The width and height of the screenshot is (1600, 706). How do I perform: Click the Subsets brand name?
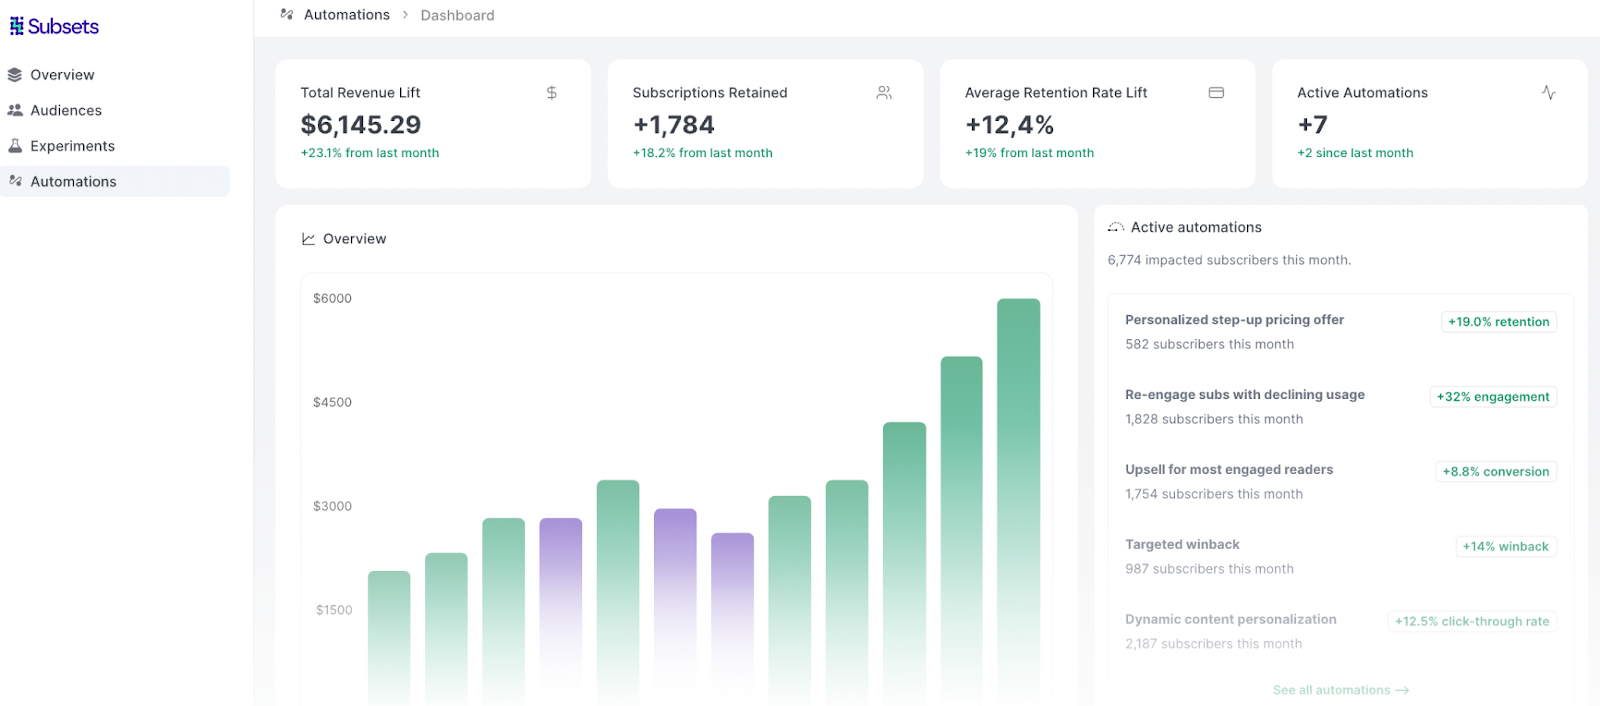[63, 26]
